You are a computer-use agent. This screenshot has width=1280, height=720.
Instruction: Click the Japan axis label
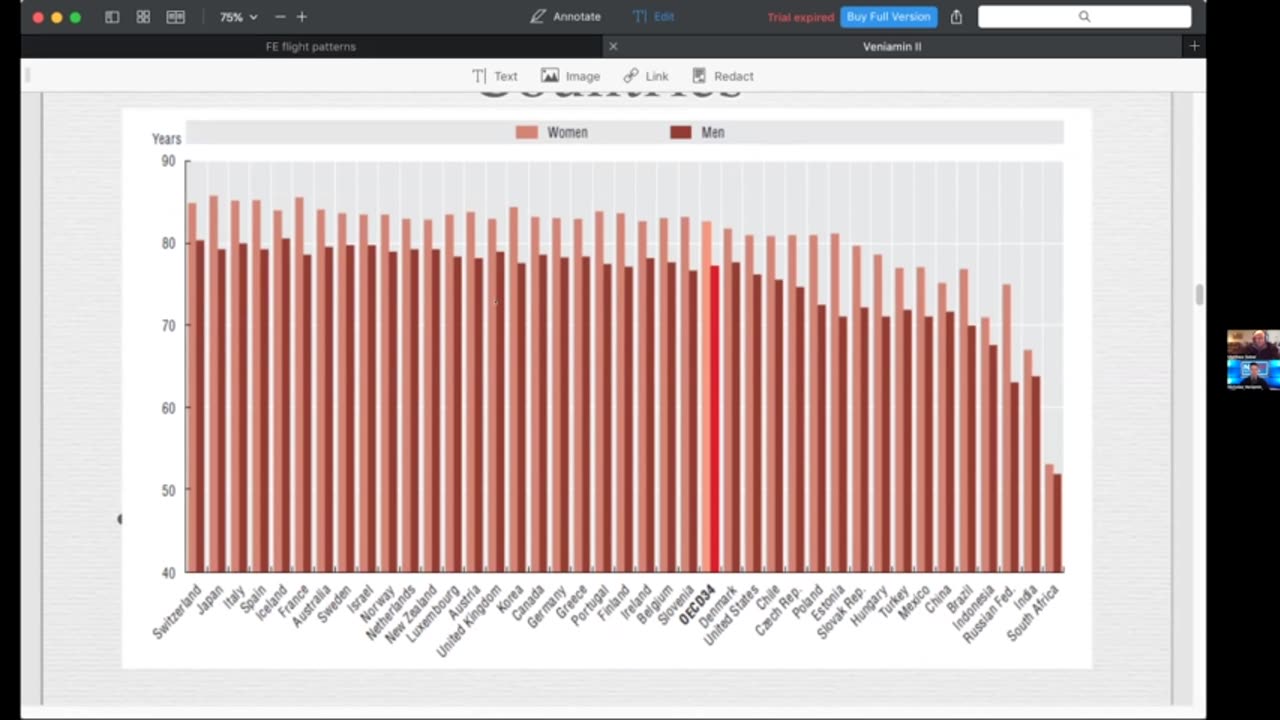pos(210,600)
